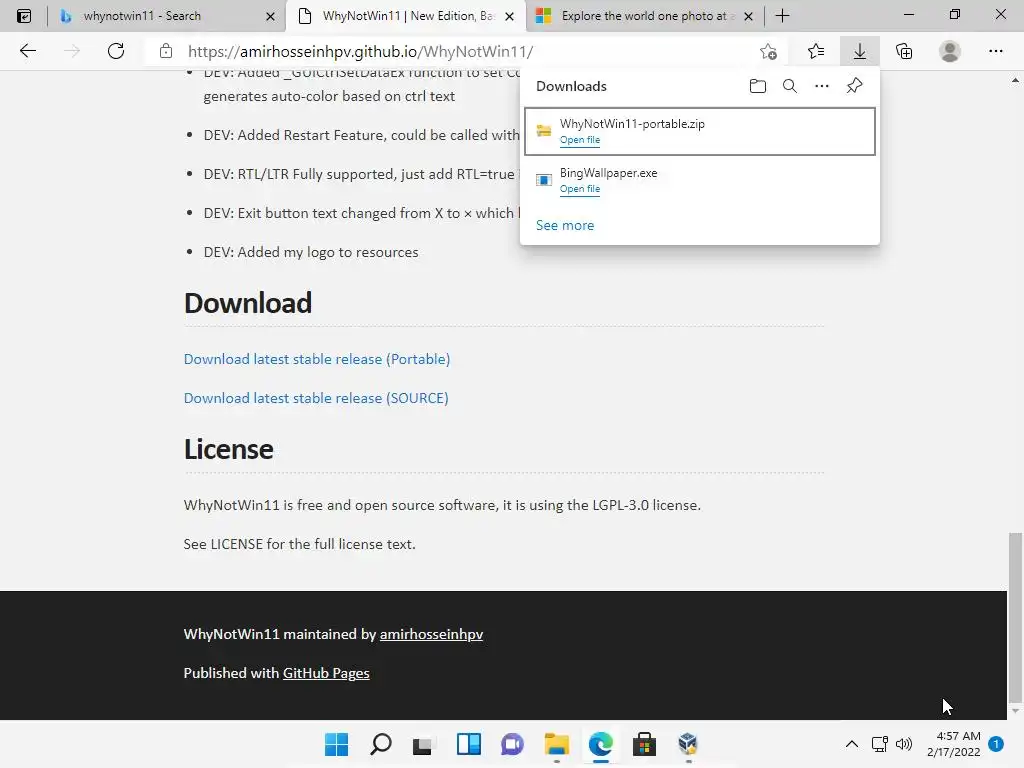The image size is (1024, 768).
Task: Click the scrollbar up arrow
Action: click(x=1015, y=80)
